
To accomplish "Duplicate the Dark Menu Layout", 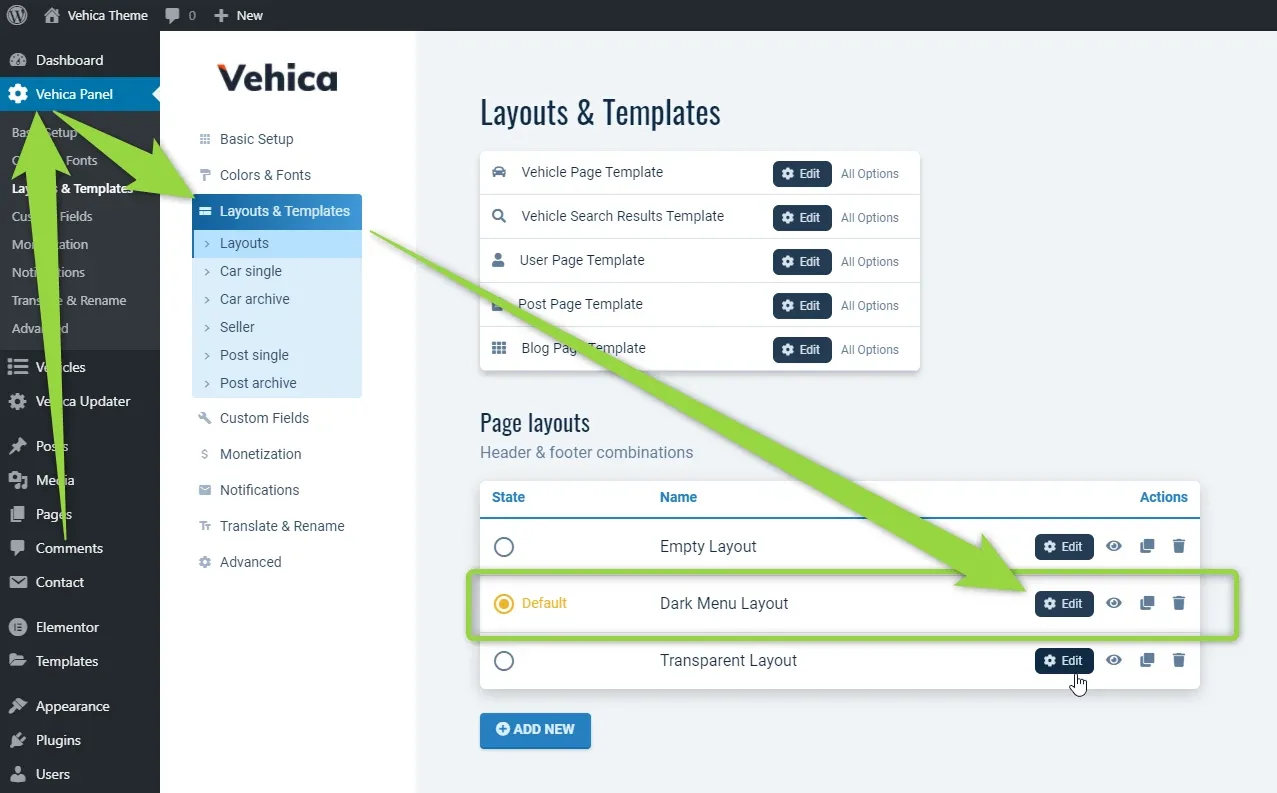I will tap(1147, 603).
